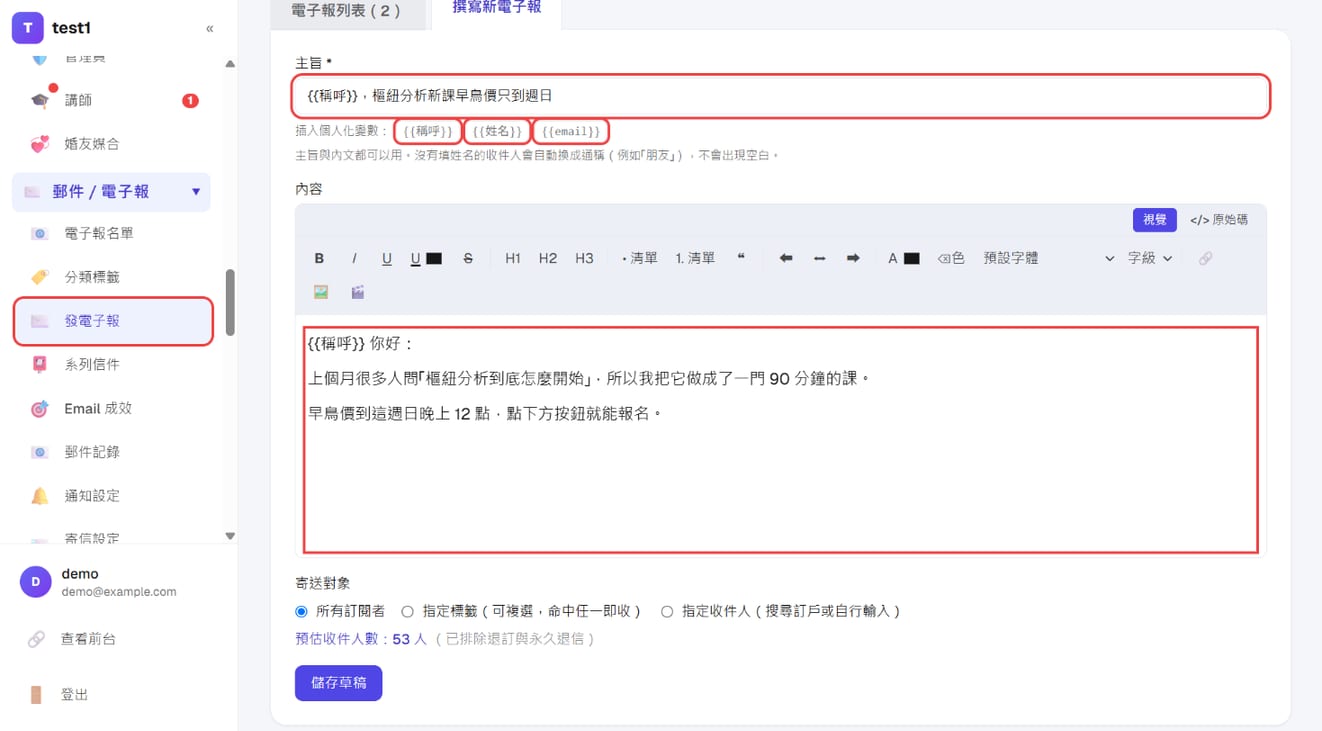1322x731 pixels.
Task: Insert blockquote with quote icon
Action: coord(741,258)
